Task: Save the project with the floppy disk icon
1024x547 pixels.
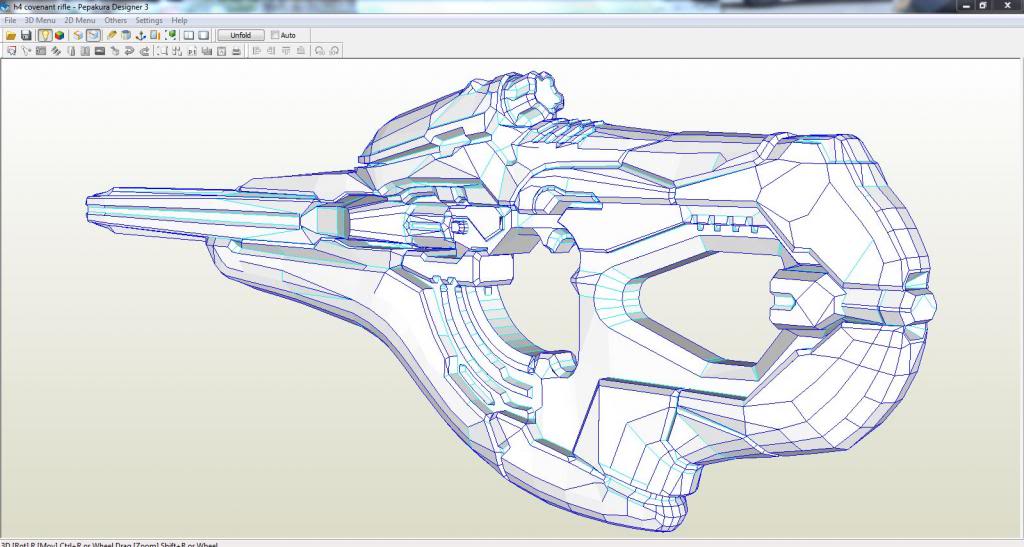Action: coord(26,35)
